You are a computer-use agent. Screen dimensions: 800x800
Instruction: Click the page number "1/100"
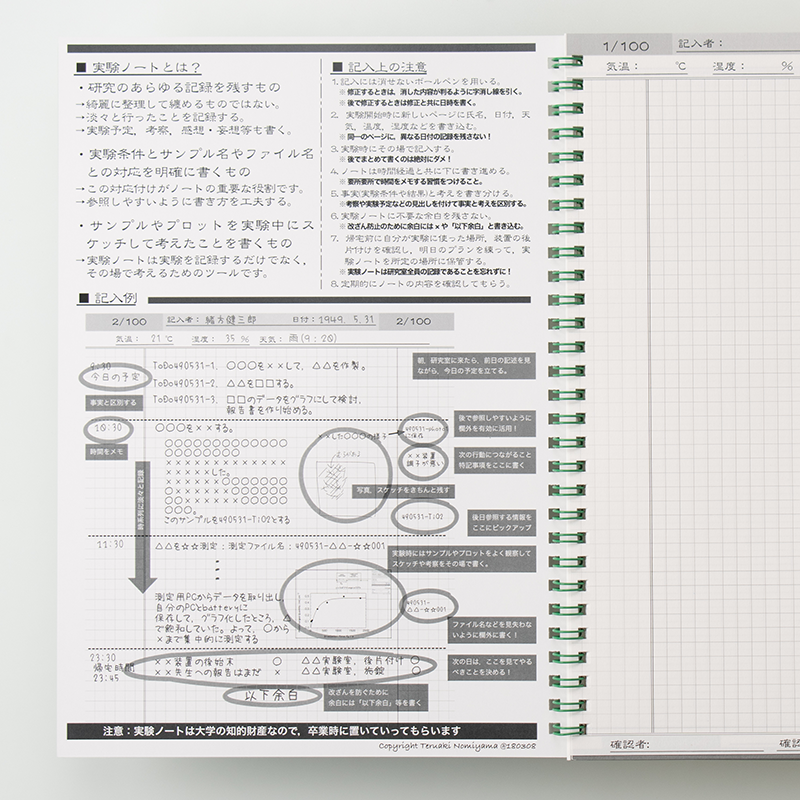626,46
